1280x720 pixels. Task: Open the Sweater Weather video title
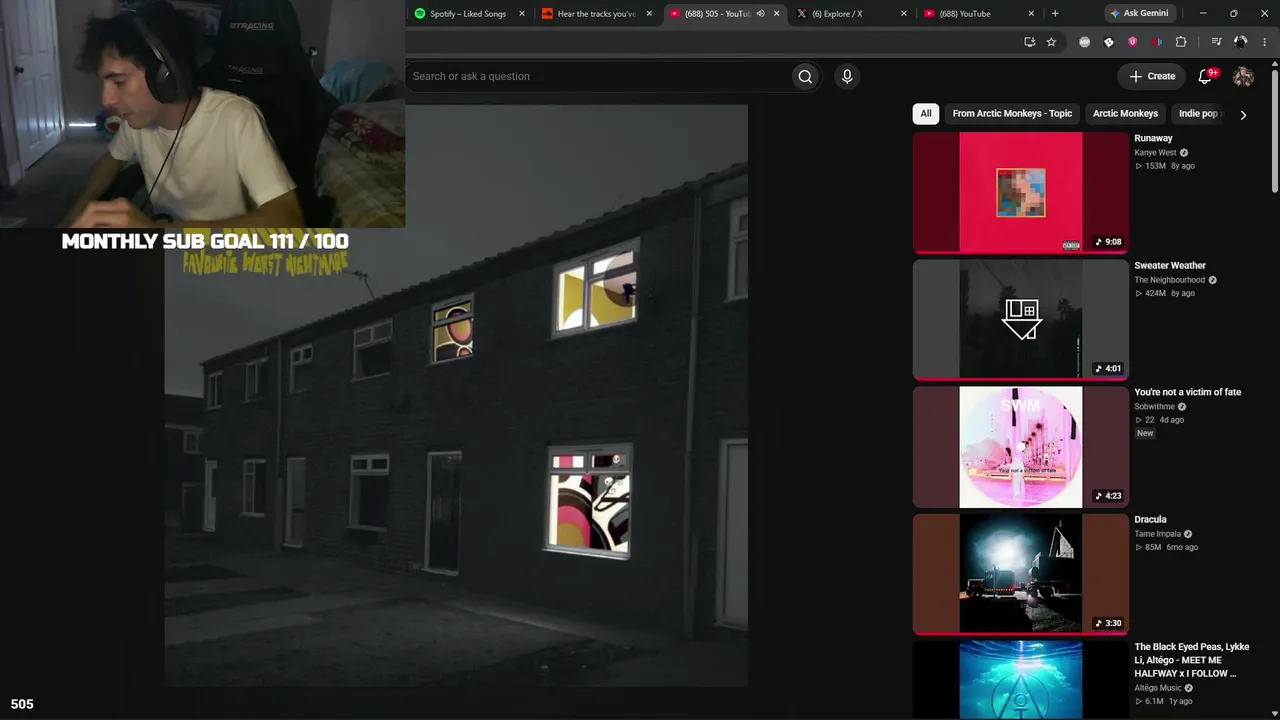1170,266
